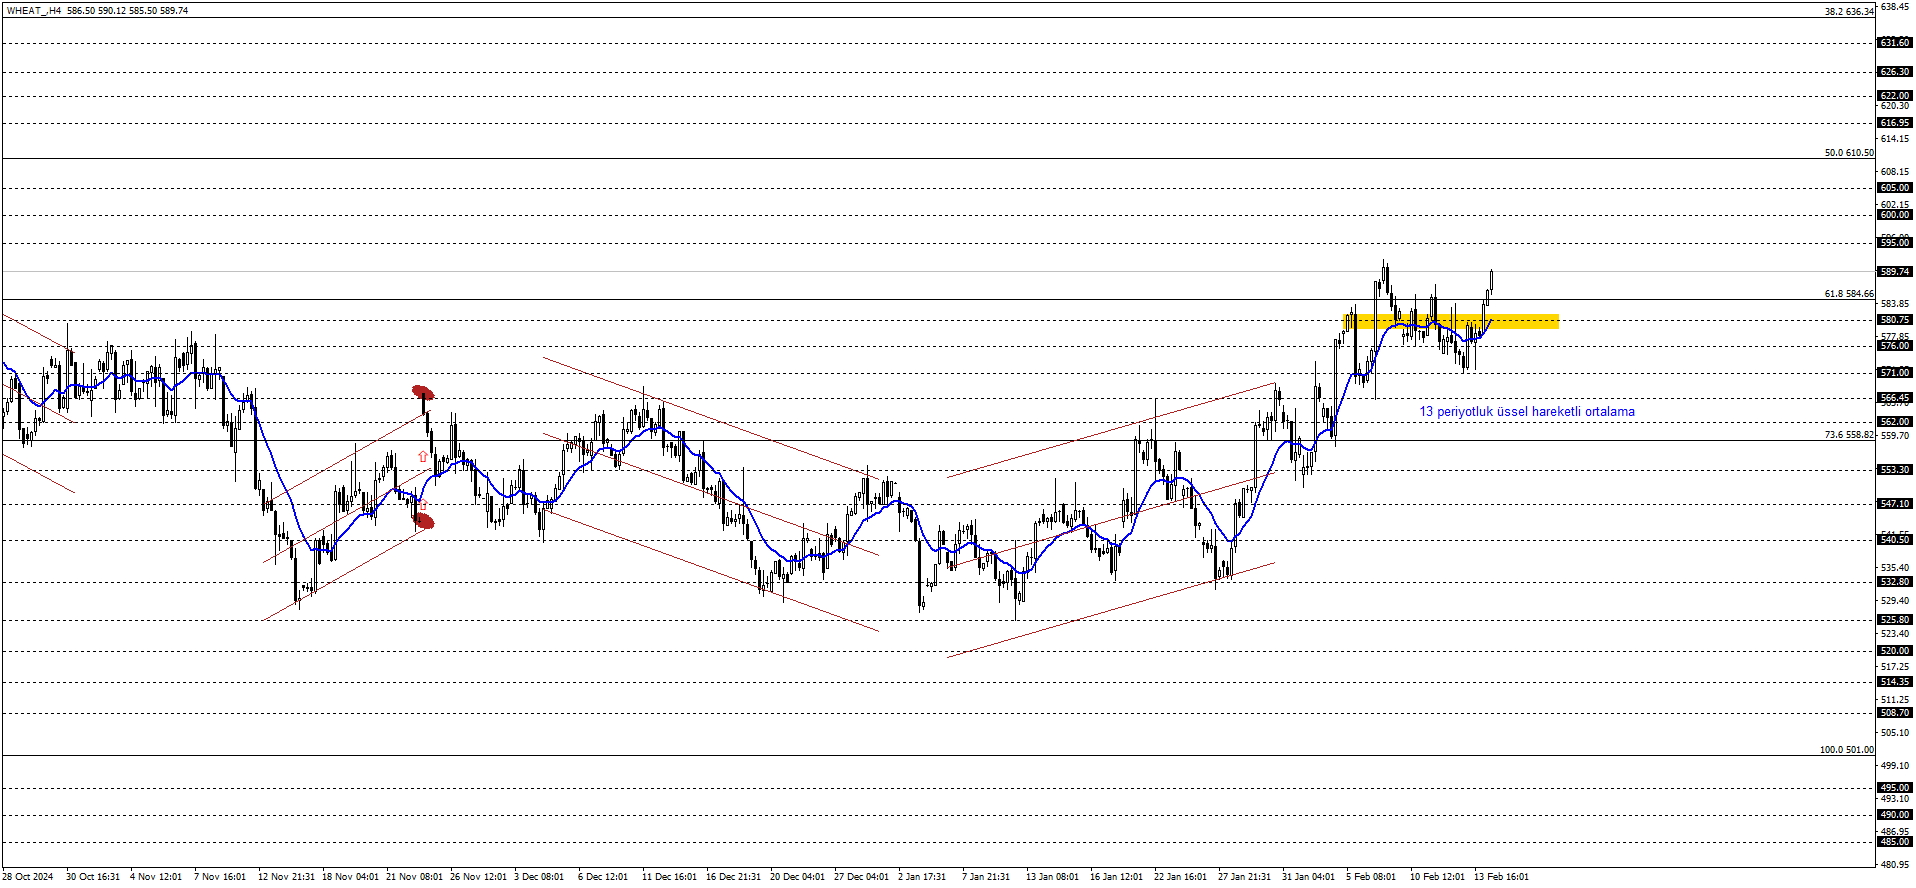
Task: Click the 540.50 price level tag
Action: [1895, 540]
